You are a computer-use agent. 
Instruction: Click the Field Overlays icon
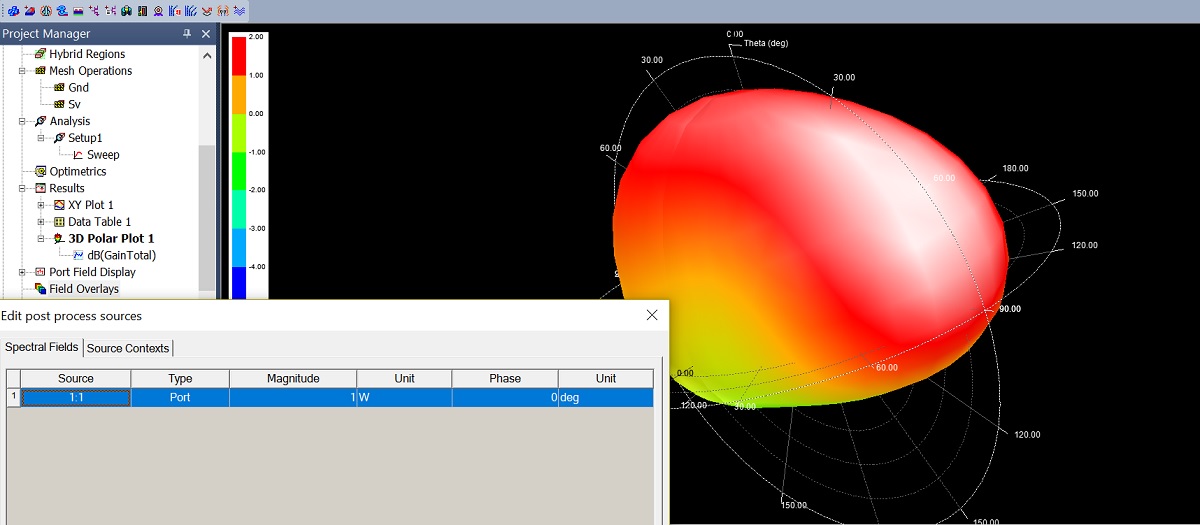pos(40,289)
